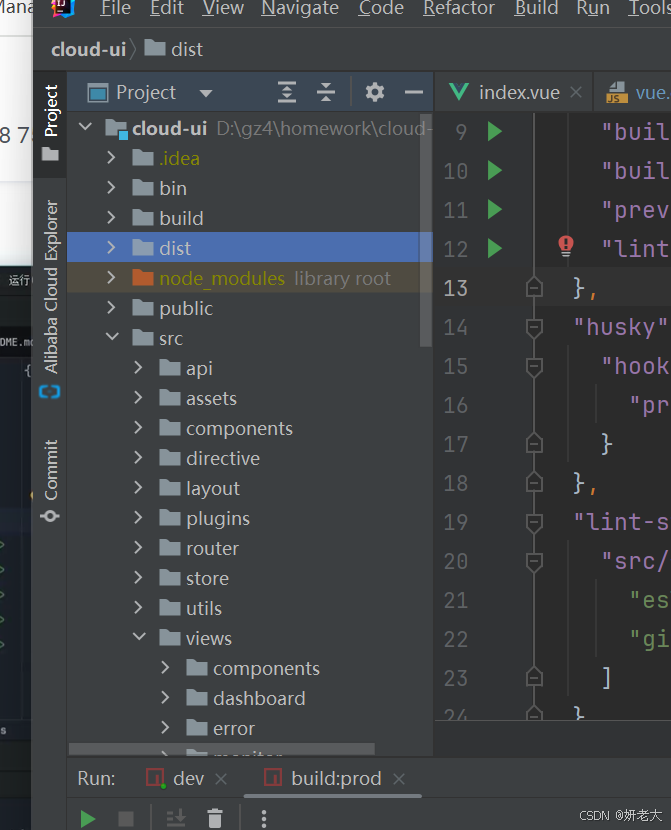The height and width of the screenshot is (830, 671).
Task: Click the red error bulb on line 12
Action: 566,246
